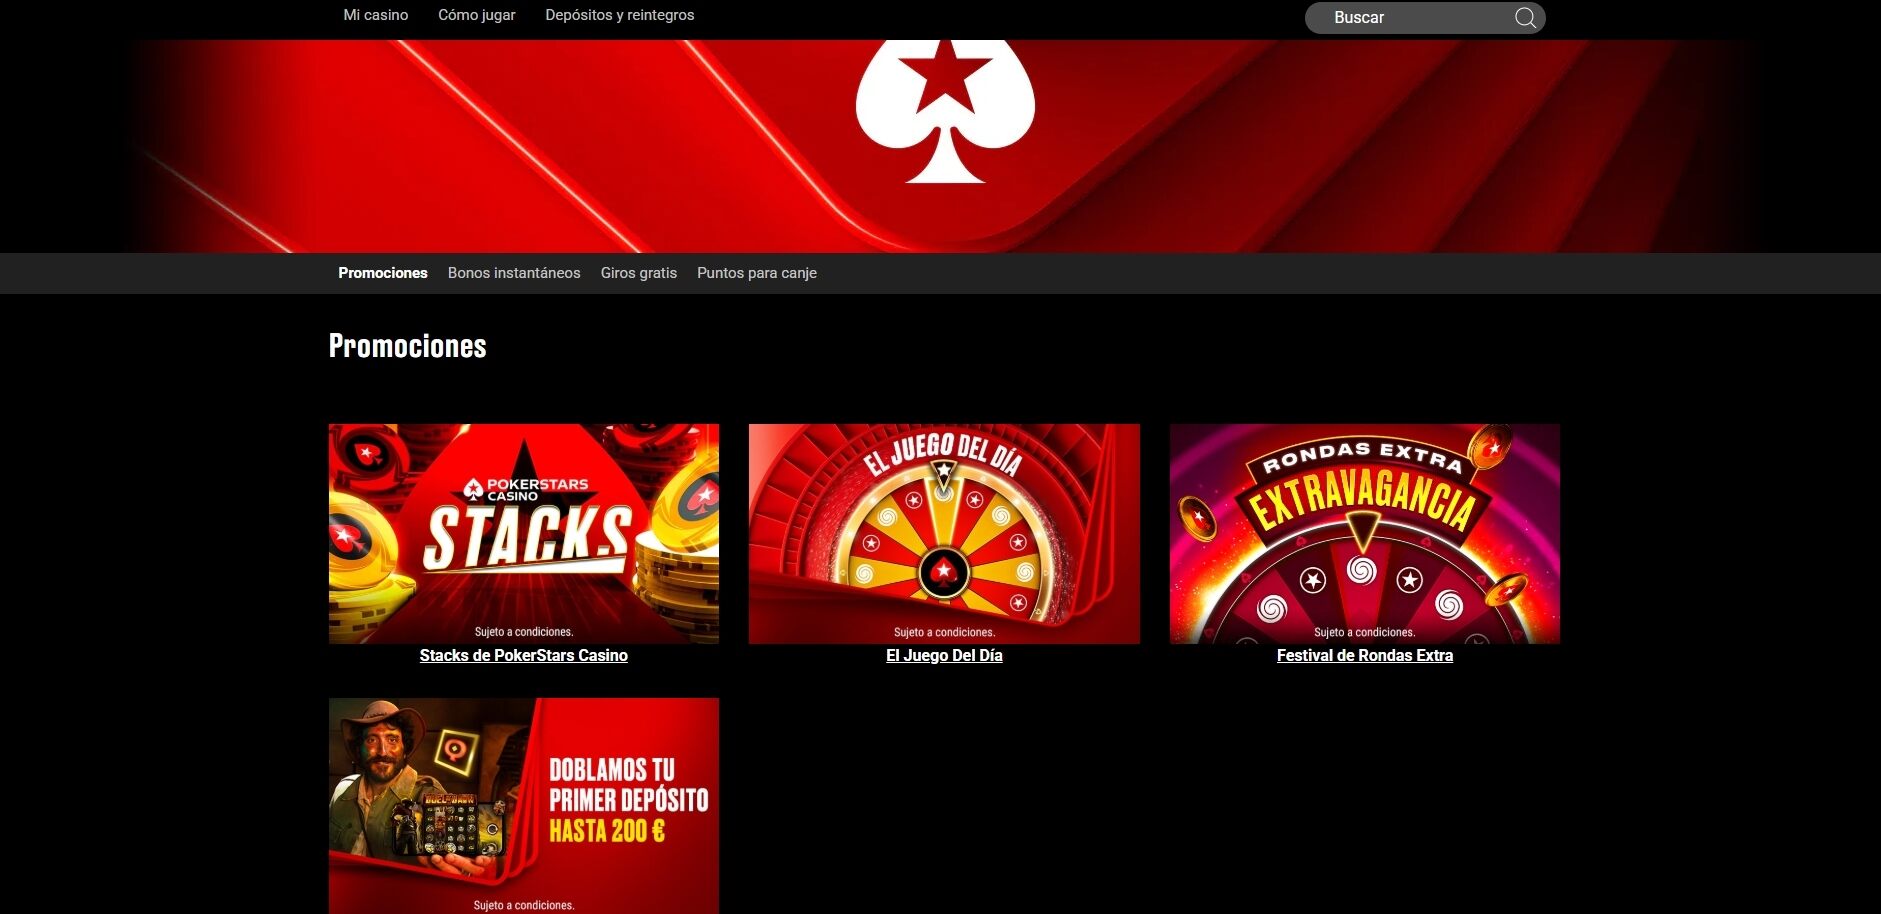Follow the El Juego Del Día link

pos(944,655)
